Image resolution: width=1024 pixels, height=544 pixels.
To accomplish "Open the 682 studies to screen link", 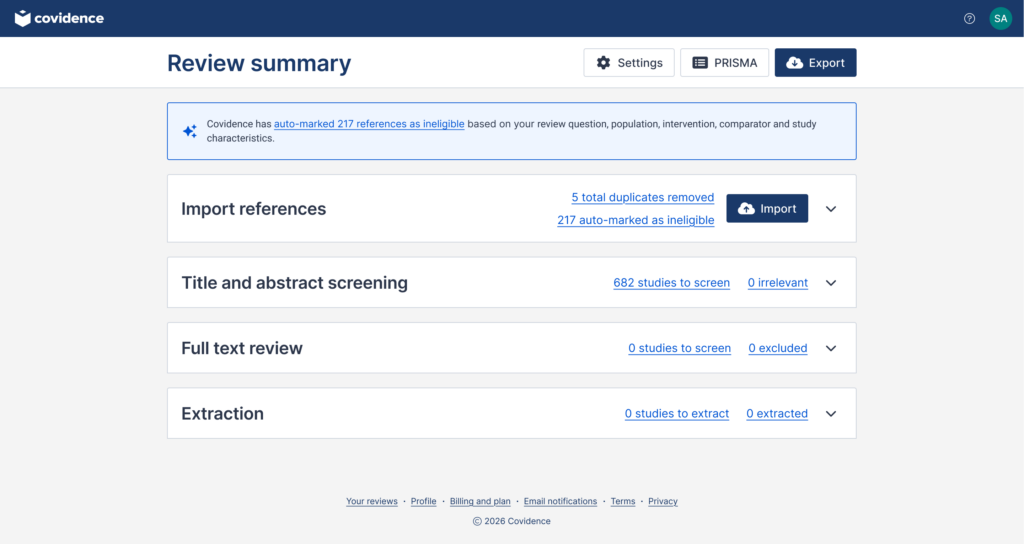I will pyautogui.click(x=671, y=283).
